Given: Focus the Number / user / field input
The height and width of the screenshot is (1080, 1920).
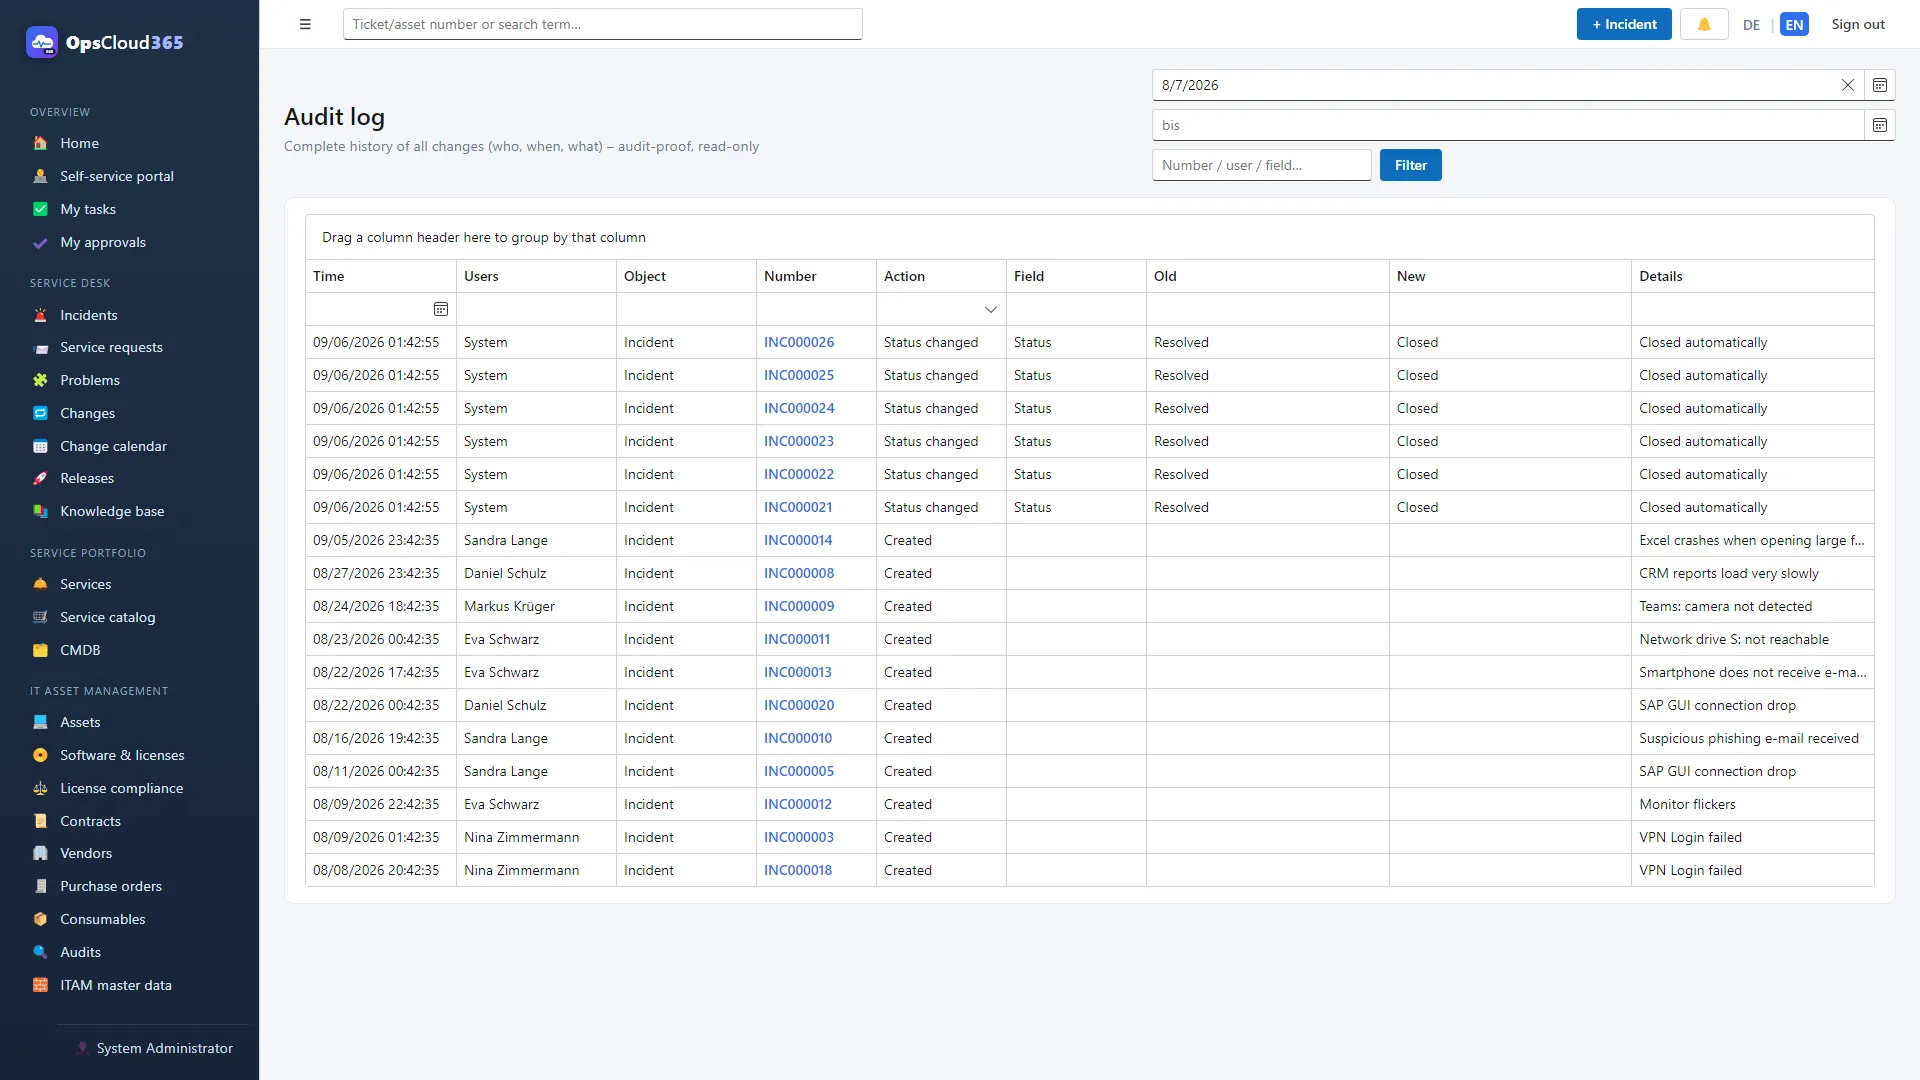Looking at the screenshot, I should (x=1261, y=165).
